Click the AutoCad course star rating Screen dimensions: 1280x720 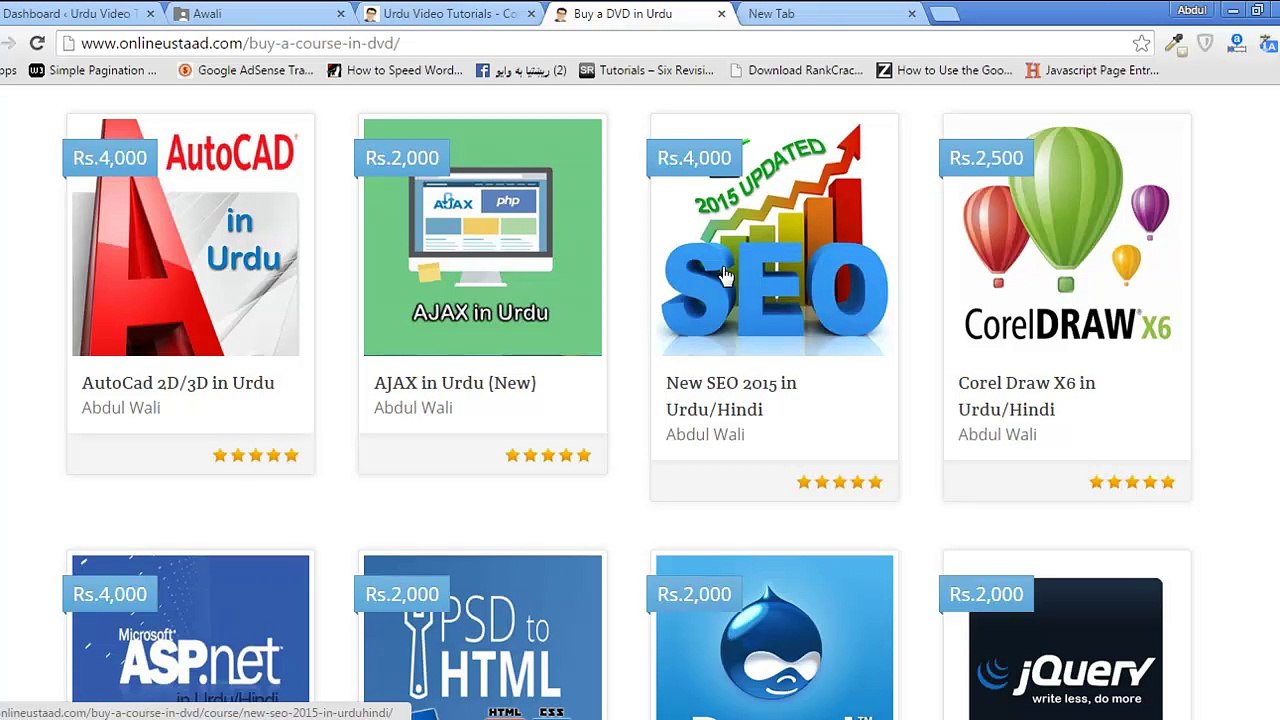coord(256,455)
